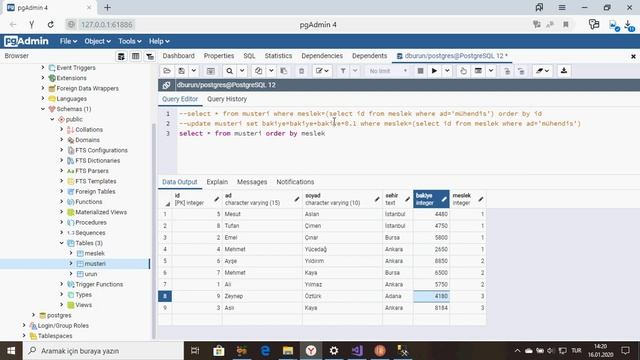
Task: Switch to the Statistics tab
Action: coord(278,56)
